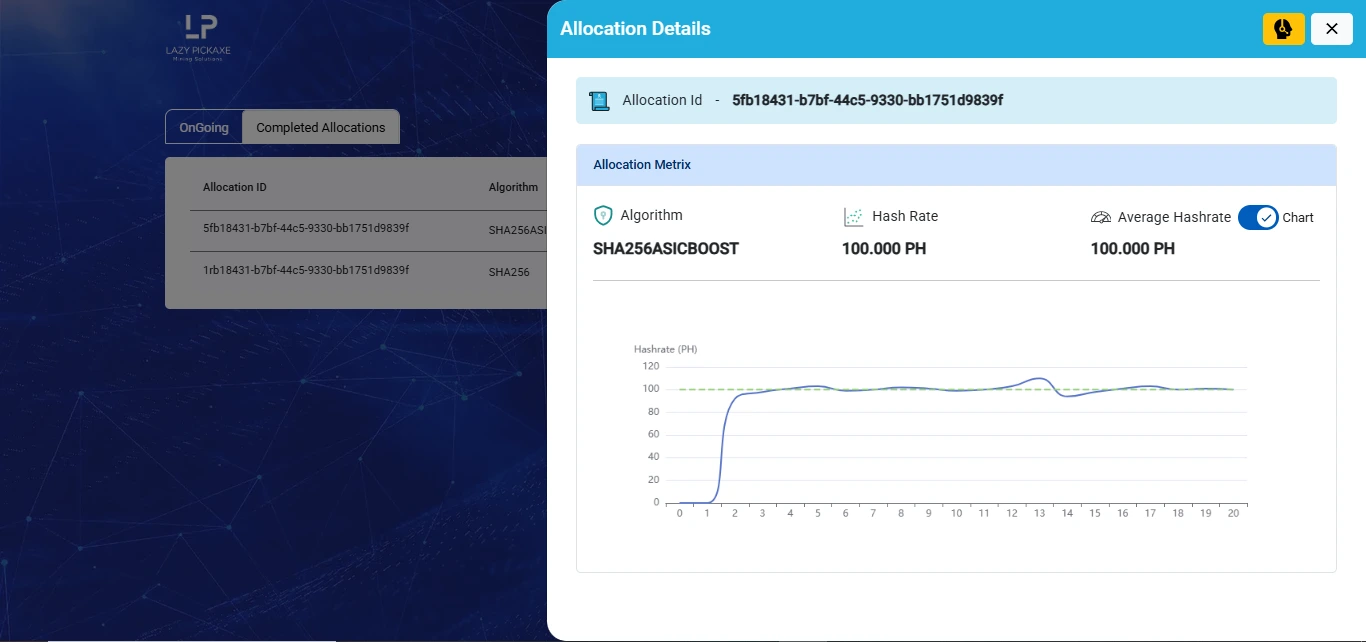Select the Completed Allocations tab
The height and width of the screenshot is (642, 1366).
(x=320, y=127)
